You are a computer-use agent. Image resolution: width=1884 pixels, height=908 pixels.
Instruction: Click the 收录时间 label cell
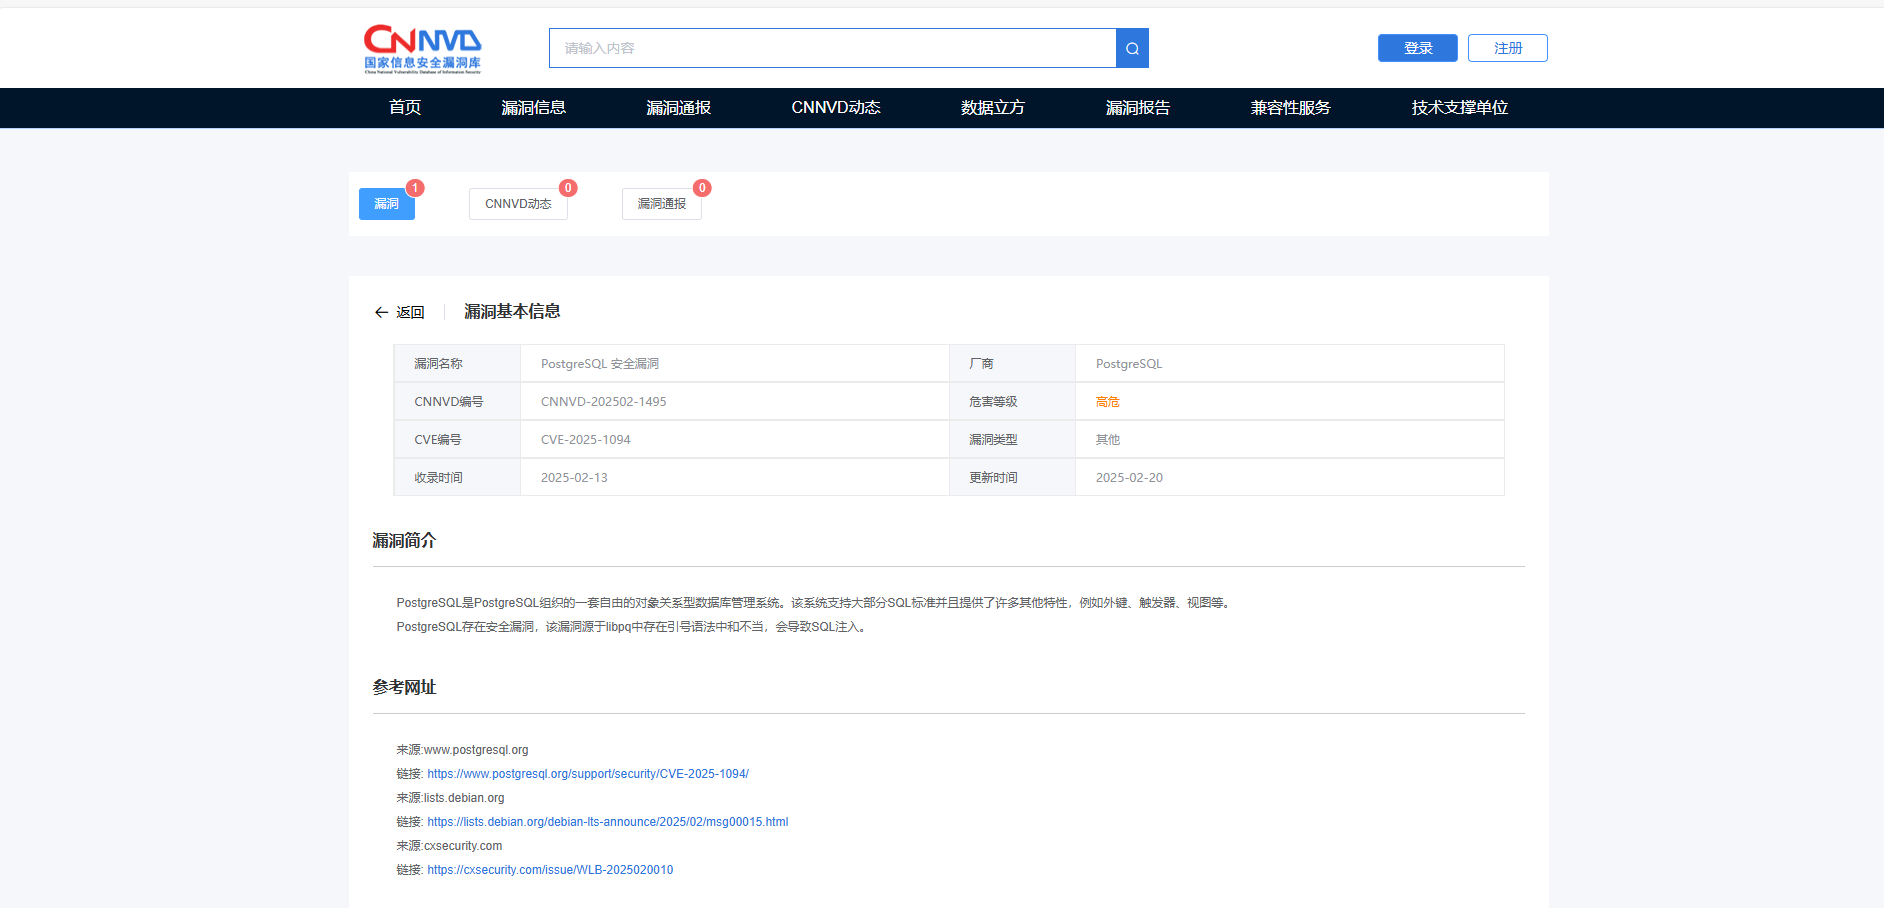[x=457, y=478]
